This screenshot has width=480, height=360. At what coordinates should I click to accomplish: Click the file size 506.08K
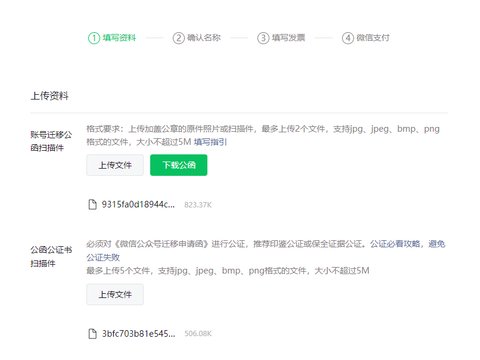coord(198,334)
